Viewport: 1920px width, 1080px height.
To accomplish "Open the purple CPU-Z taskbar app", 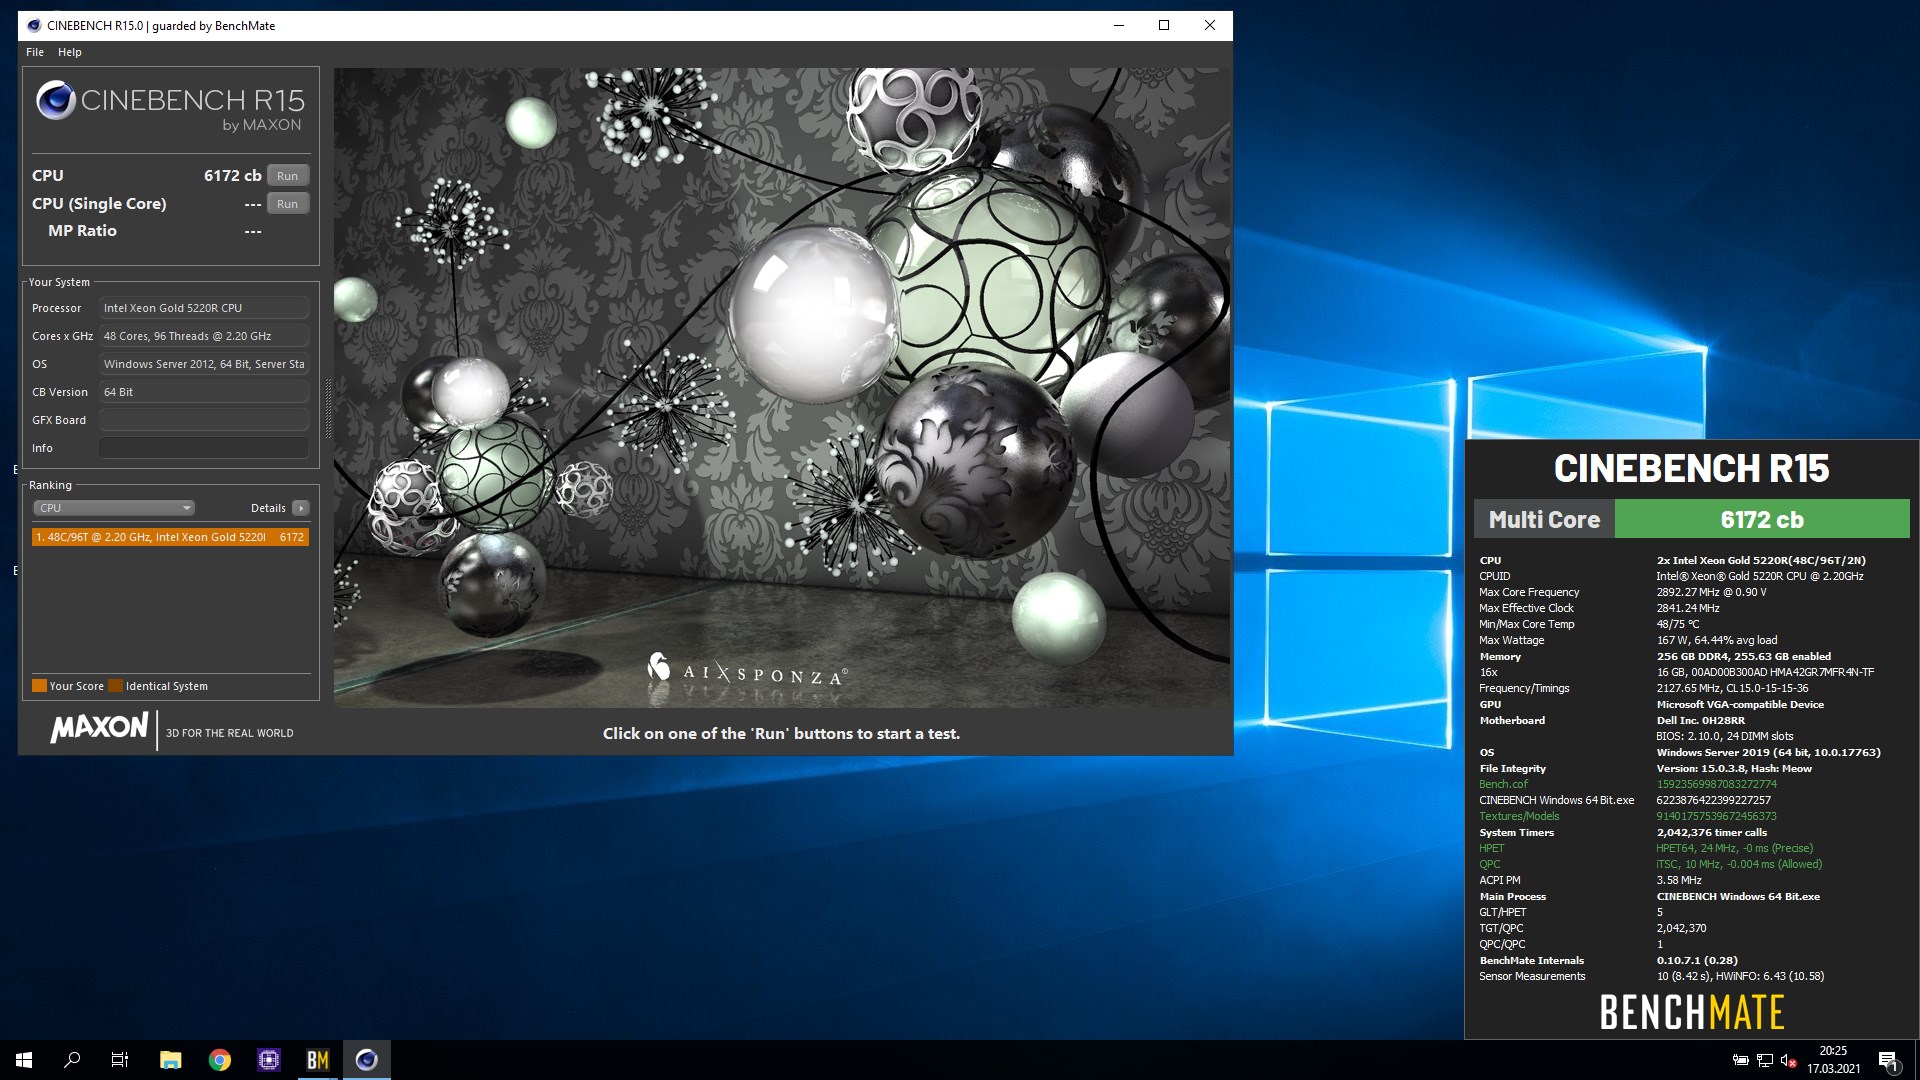I will click(269, 1060).
